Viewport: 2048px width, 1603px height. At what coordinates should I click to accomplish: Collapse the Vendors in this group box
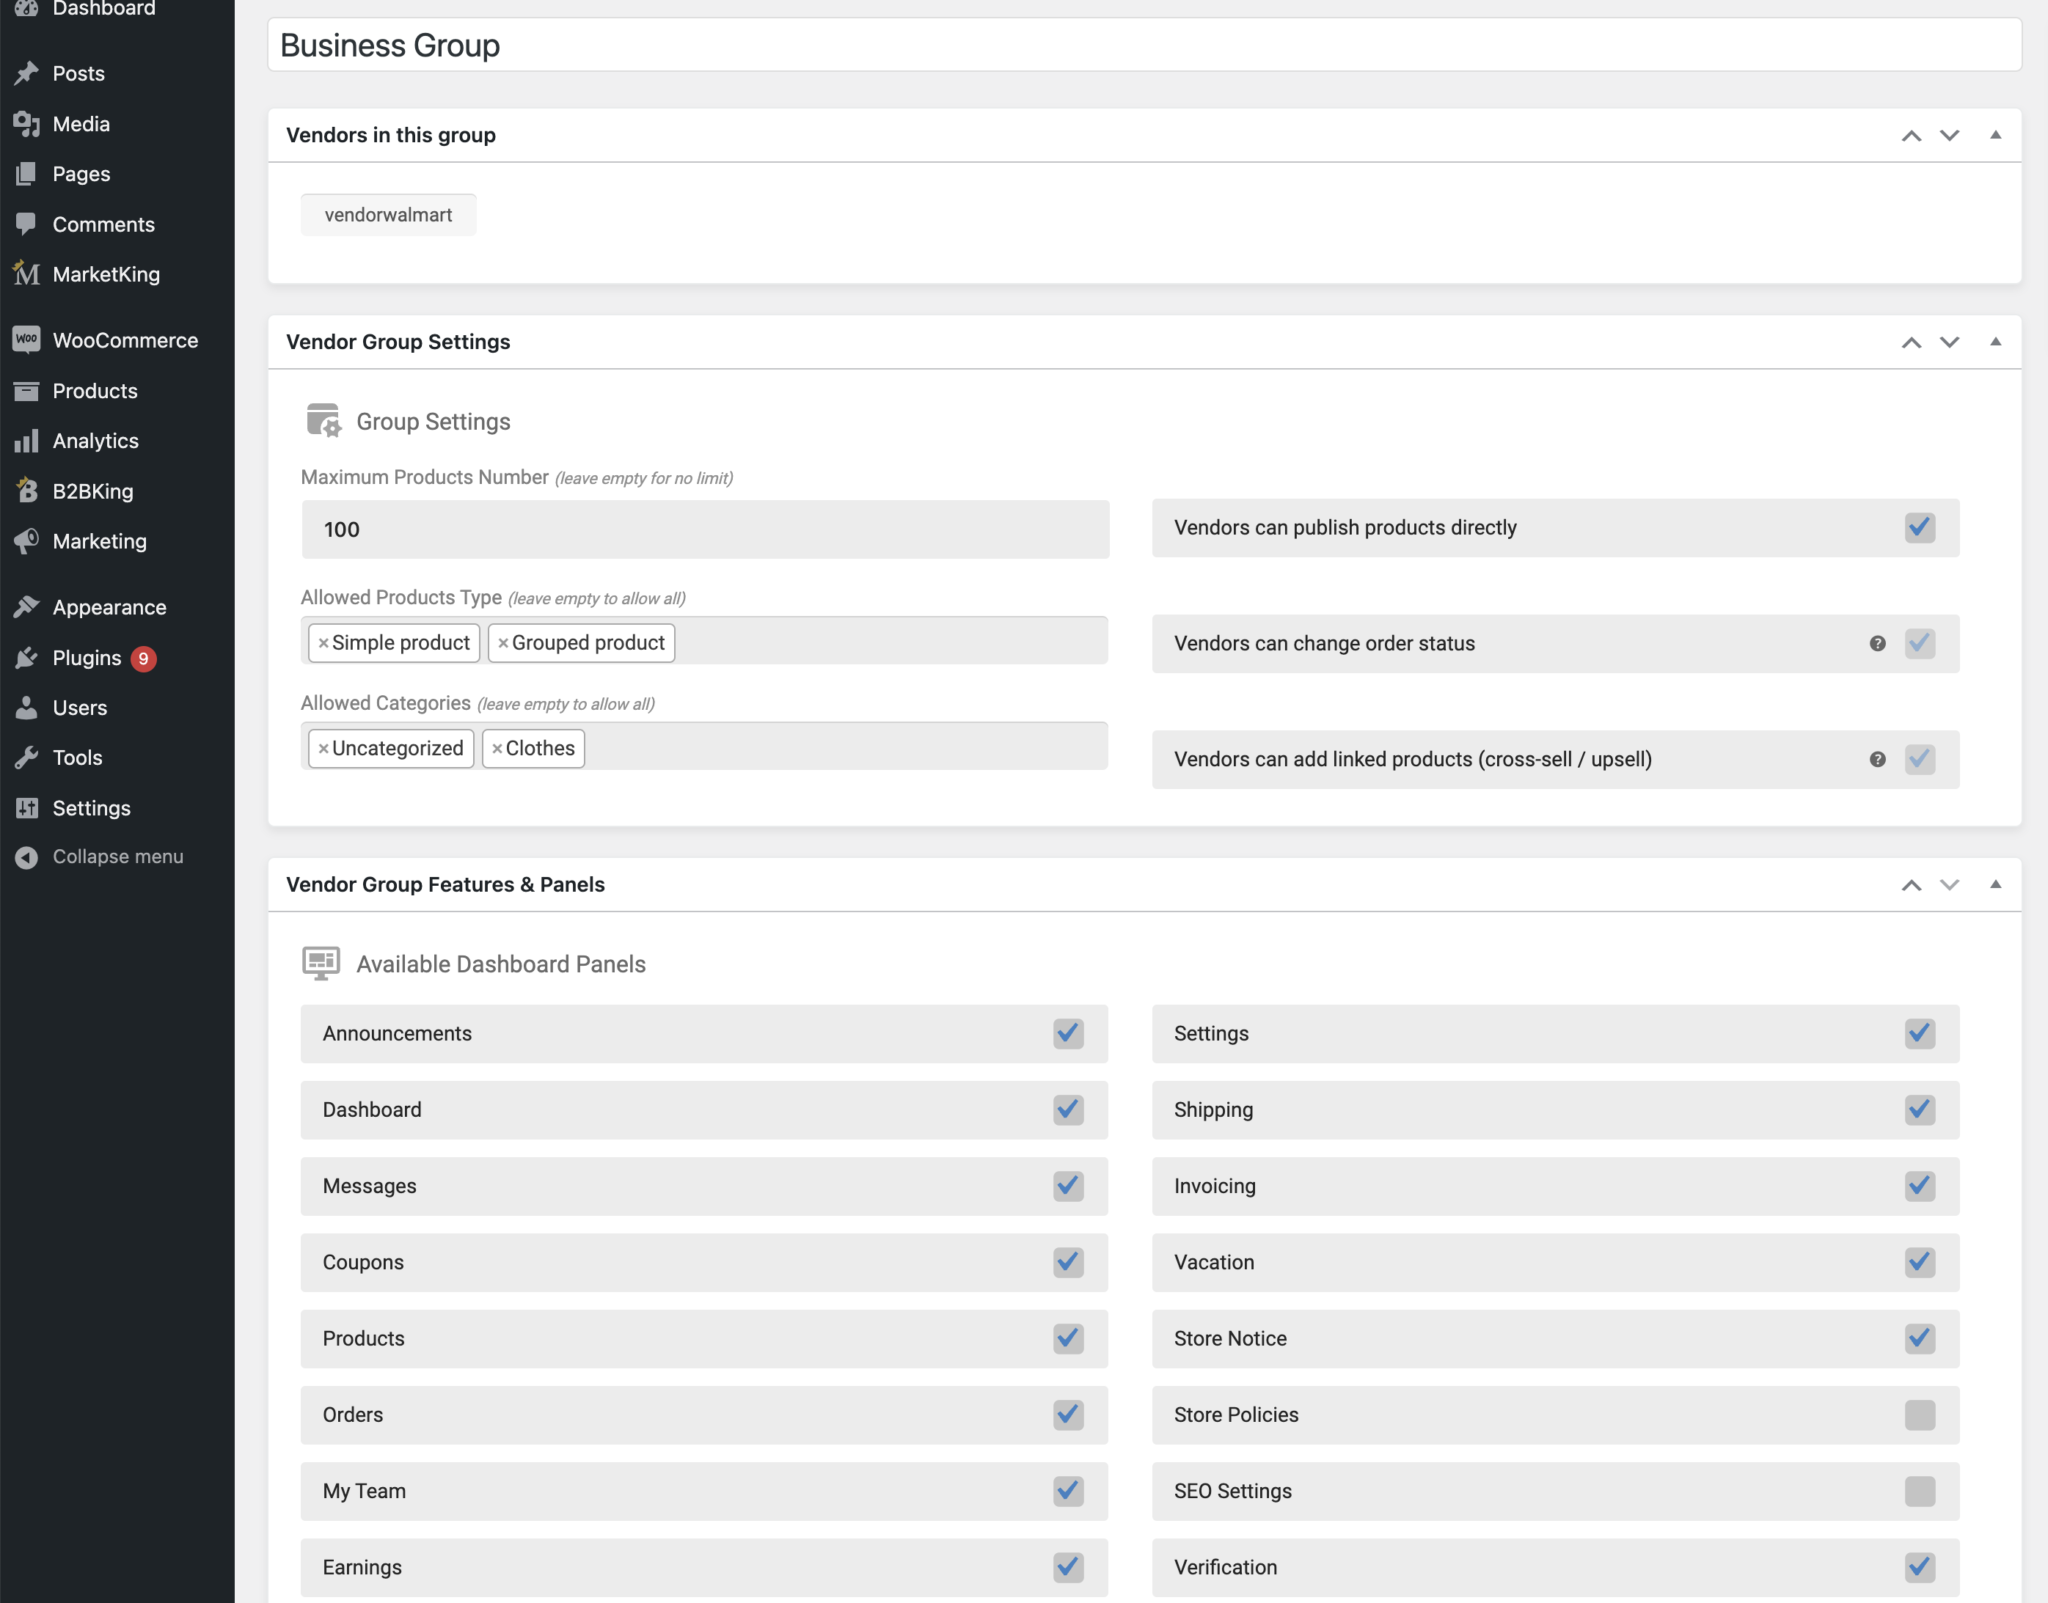tap(1994, 135)
